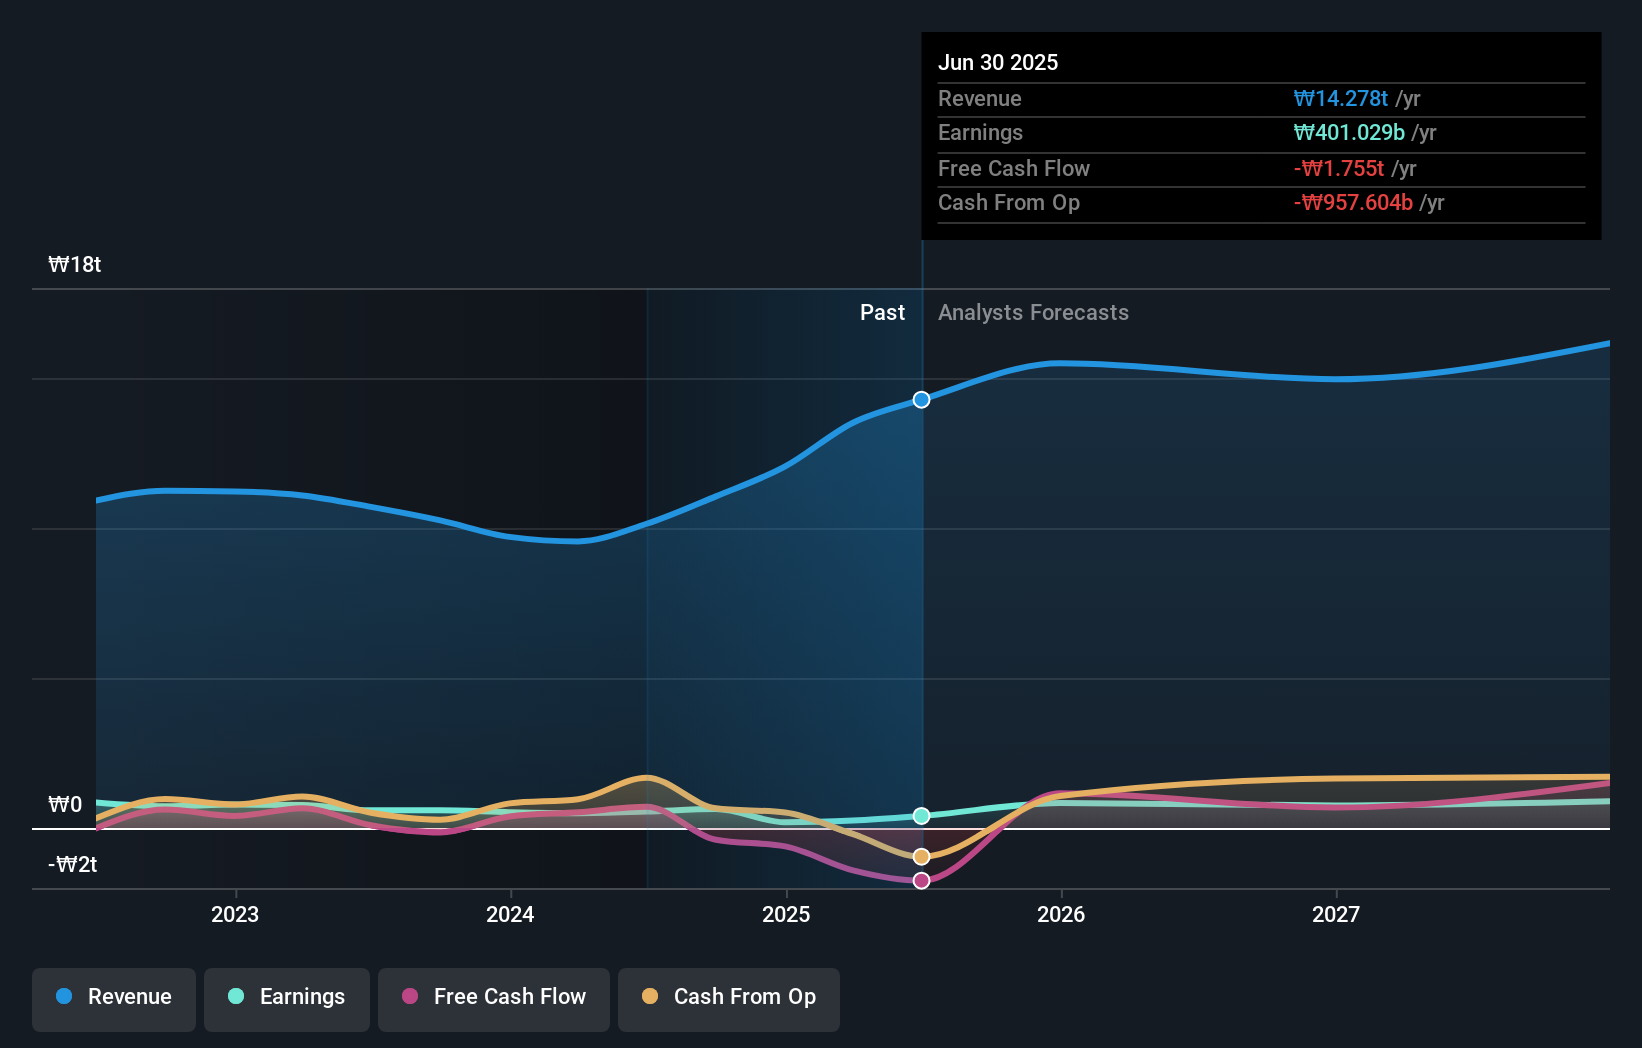Expand the Jun 30 2025 tooltip panel
This screenshot has height=1048, width=1642.
998,62
